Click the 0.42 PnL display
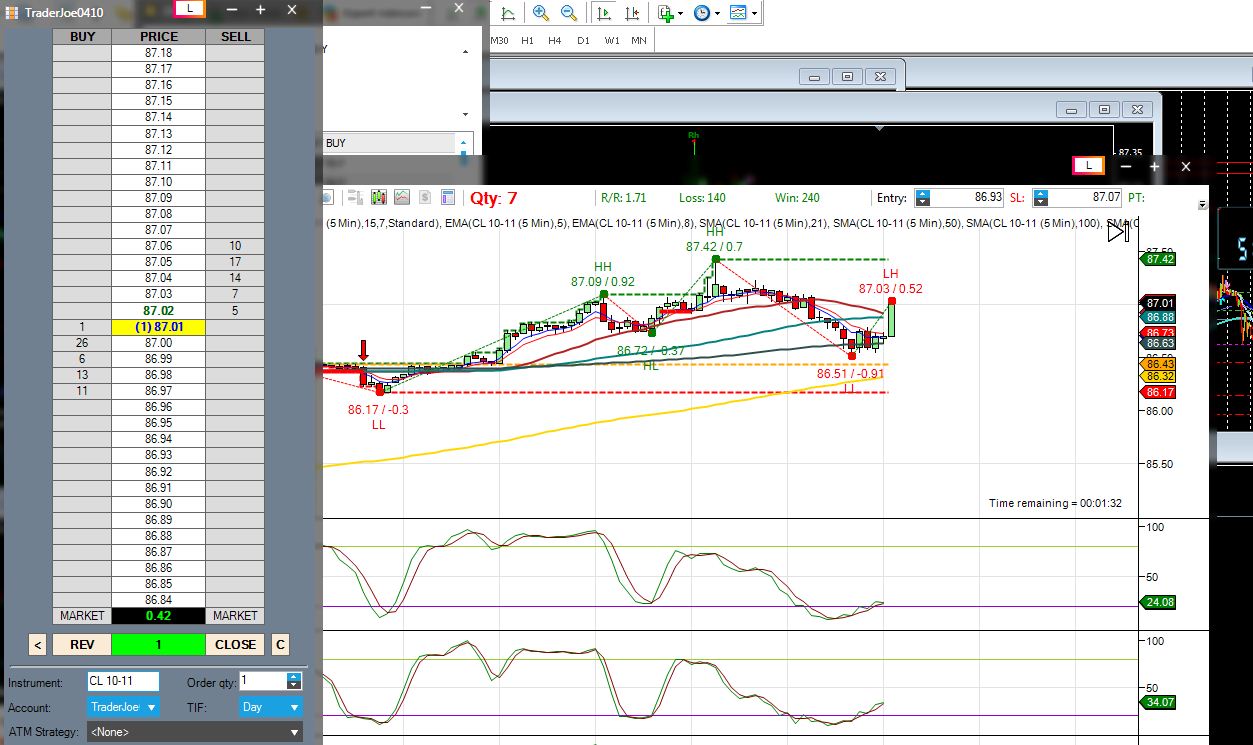Screen dimensions: 1253x745 pyautogui.click(x=159, y=616)
